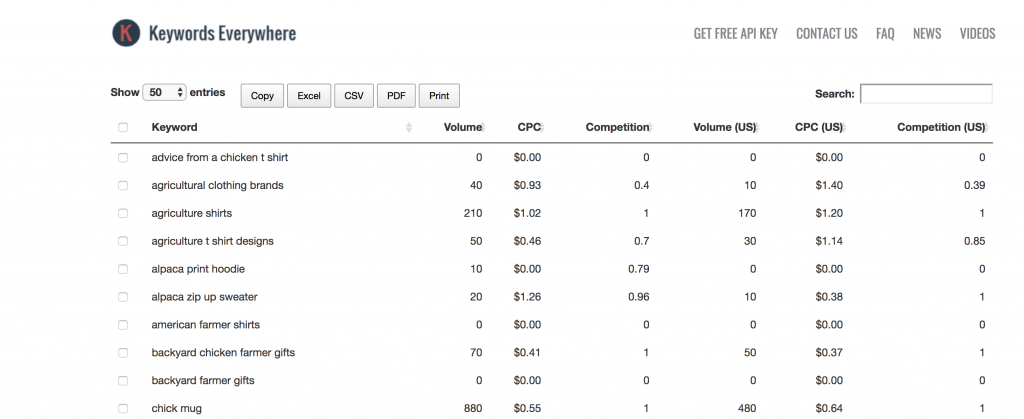Viewport: 1024px width, 419px height.
Task: Sort by Volume (US) column header
Action: coord(724,127)
